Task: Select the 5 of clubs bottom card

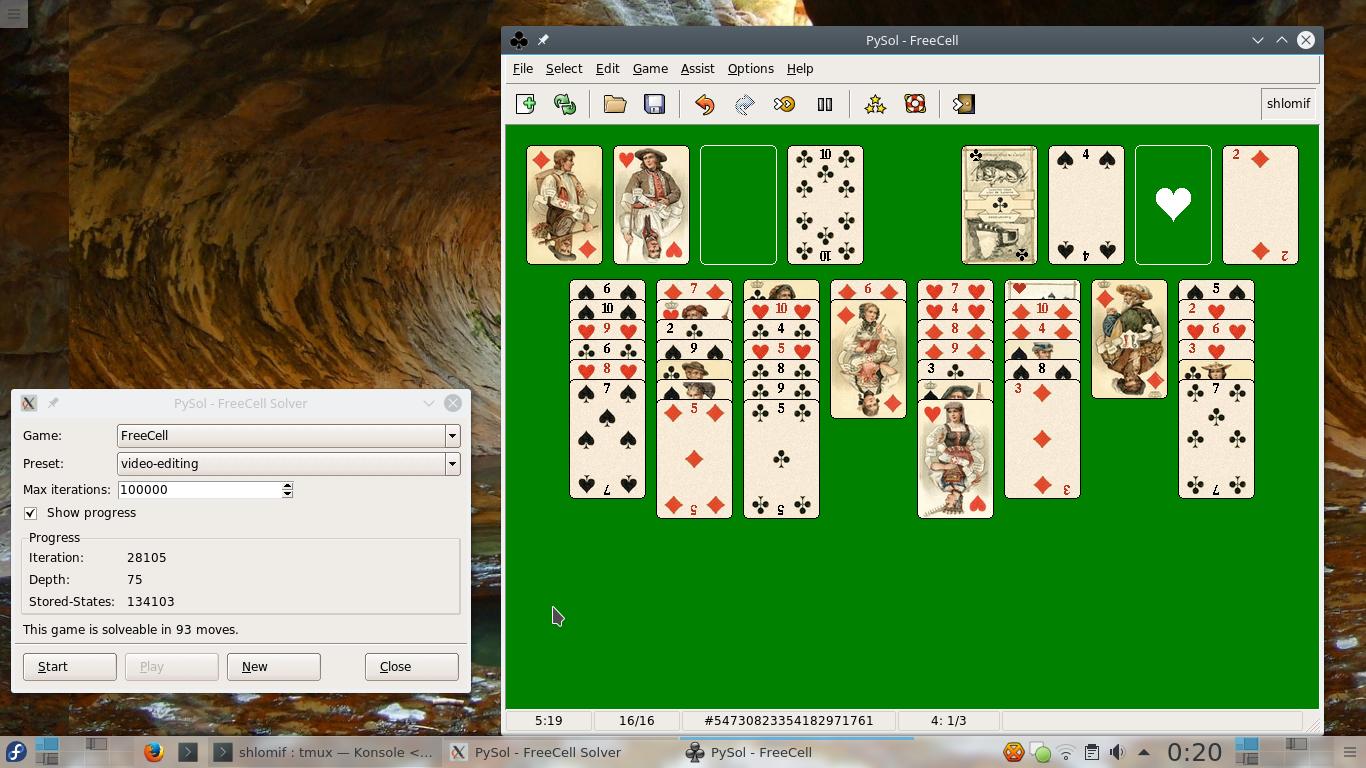Action: pos(781,459)
